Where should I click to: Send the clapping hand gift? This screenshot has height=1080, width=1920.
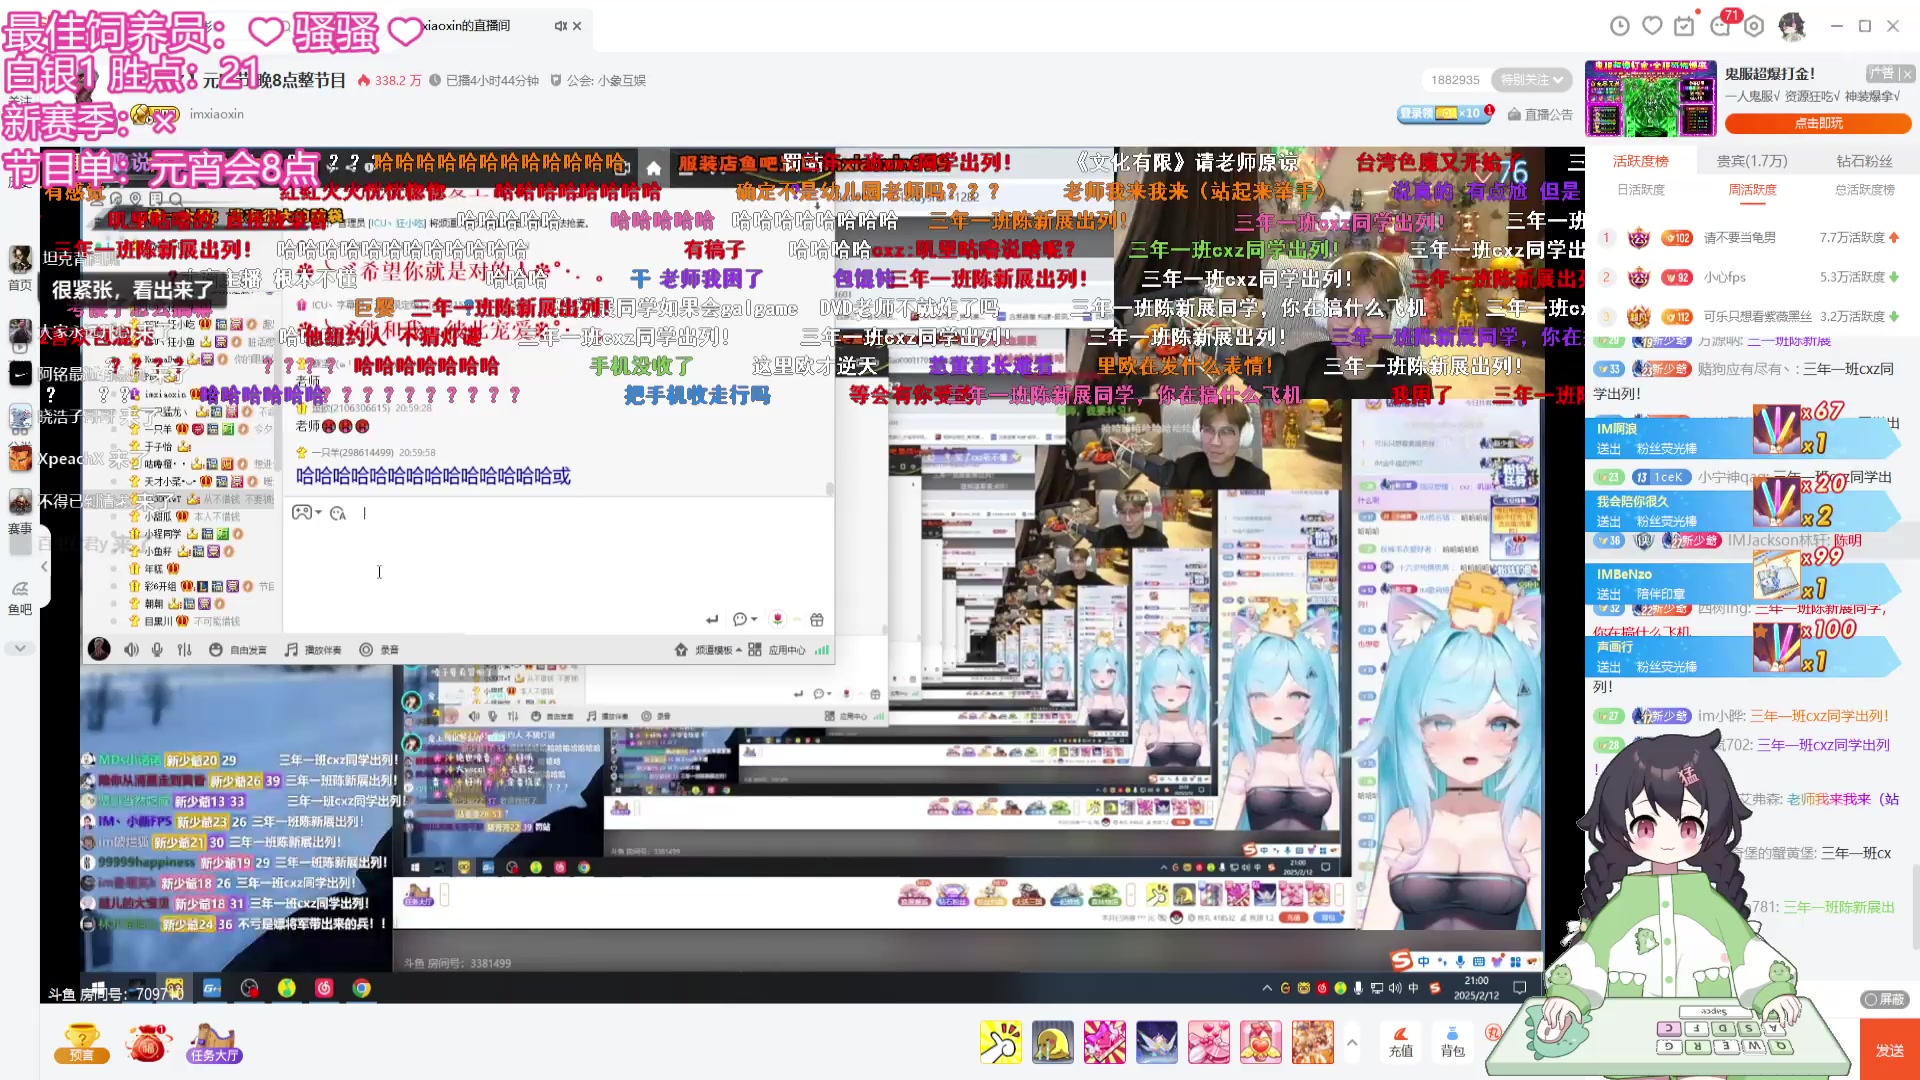(x=1001, y=1041)
